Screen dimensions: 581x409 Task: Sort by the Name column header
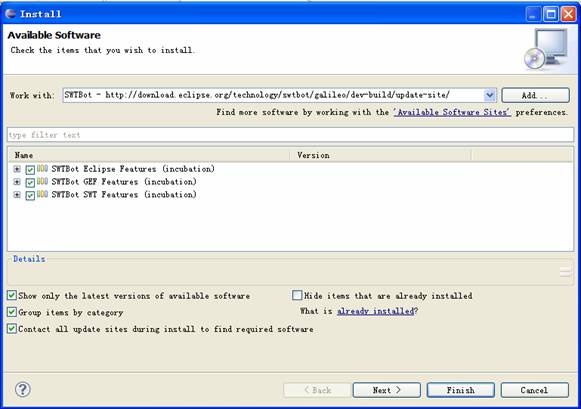click(x=148, y=155)
